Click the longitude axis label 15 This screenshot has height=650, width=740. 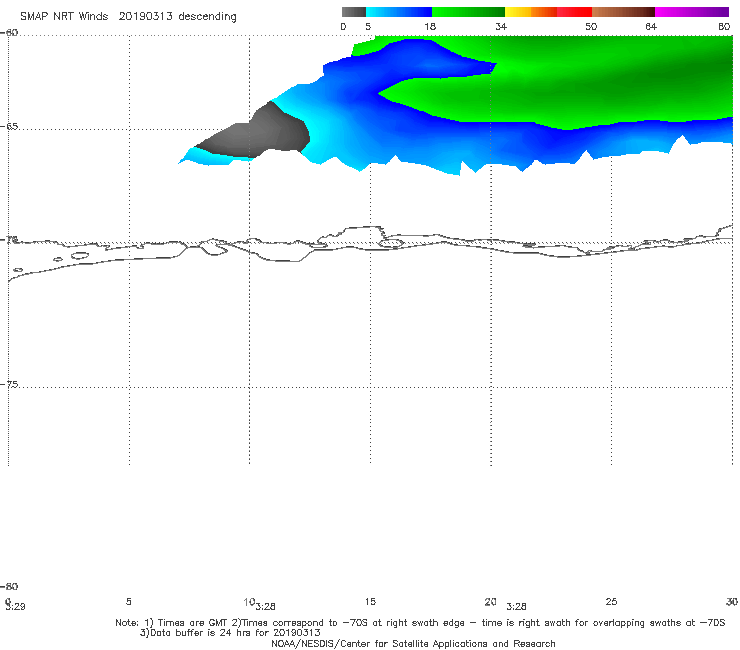click(370, 601)
